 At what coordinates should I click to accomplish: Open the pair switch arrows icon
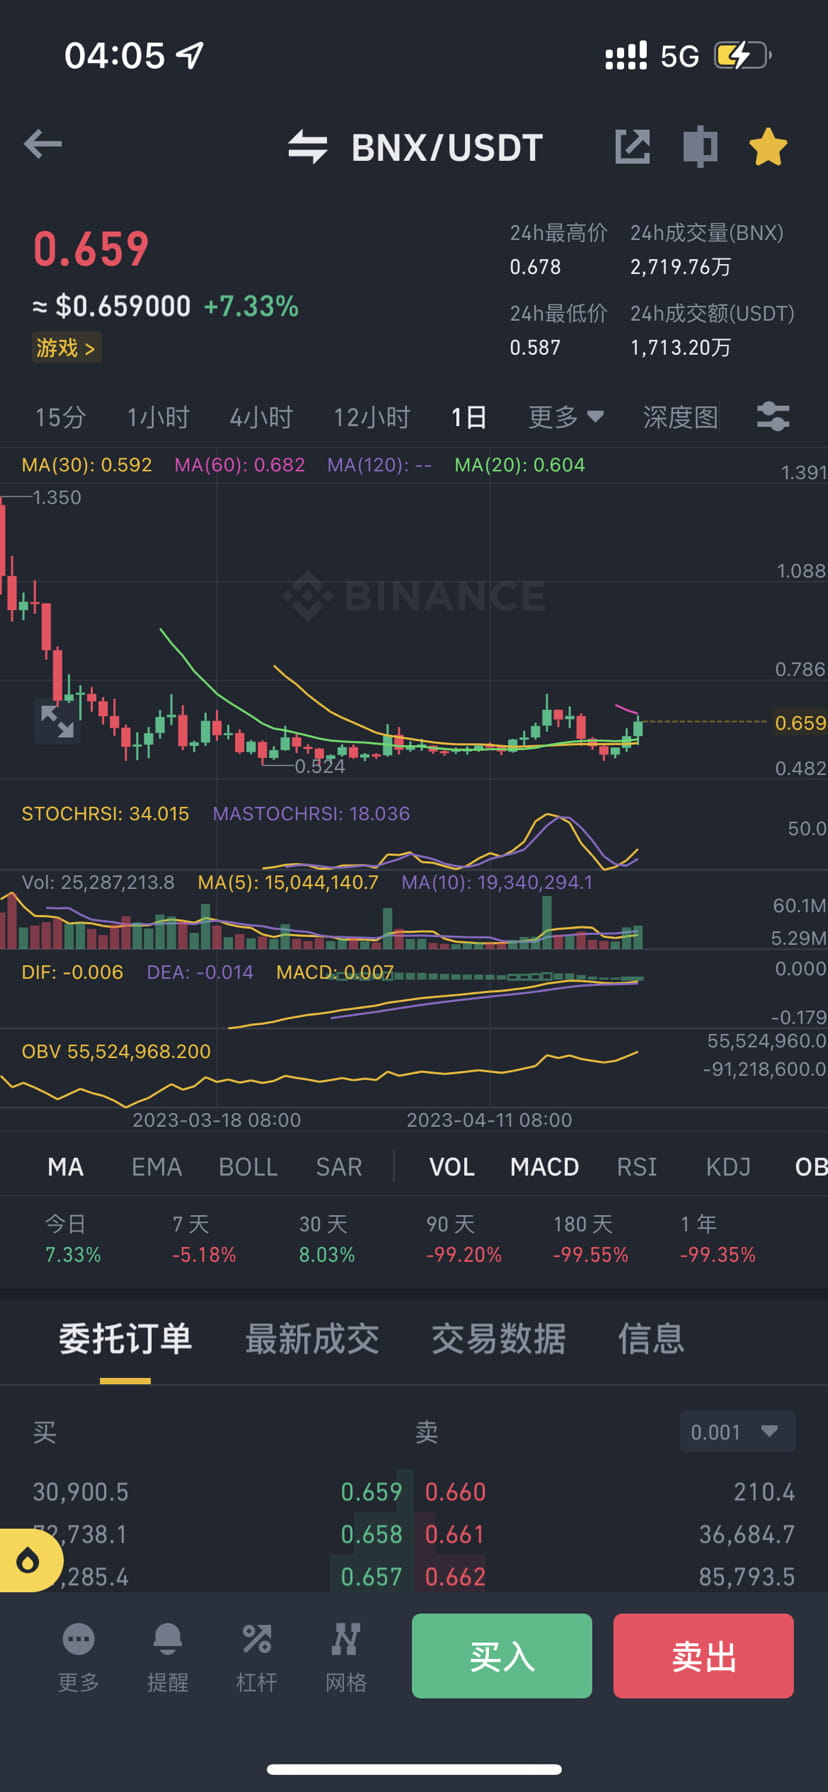pos(308,147)
